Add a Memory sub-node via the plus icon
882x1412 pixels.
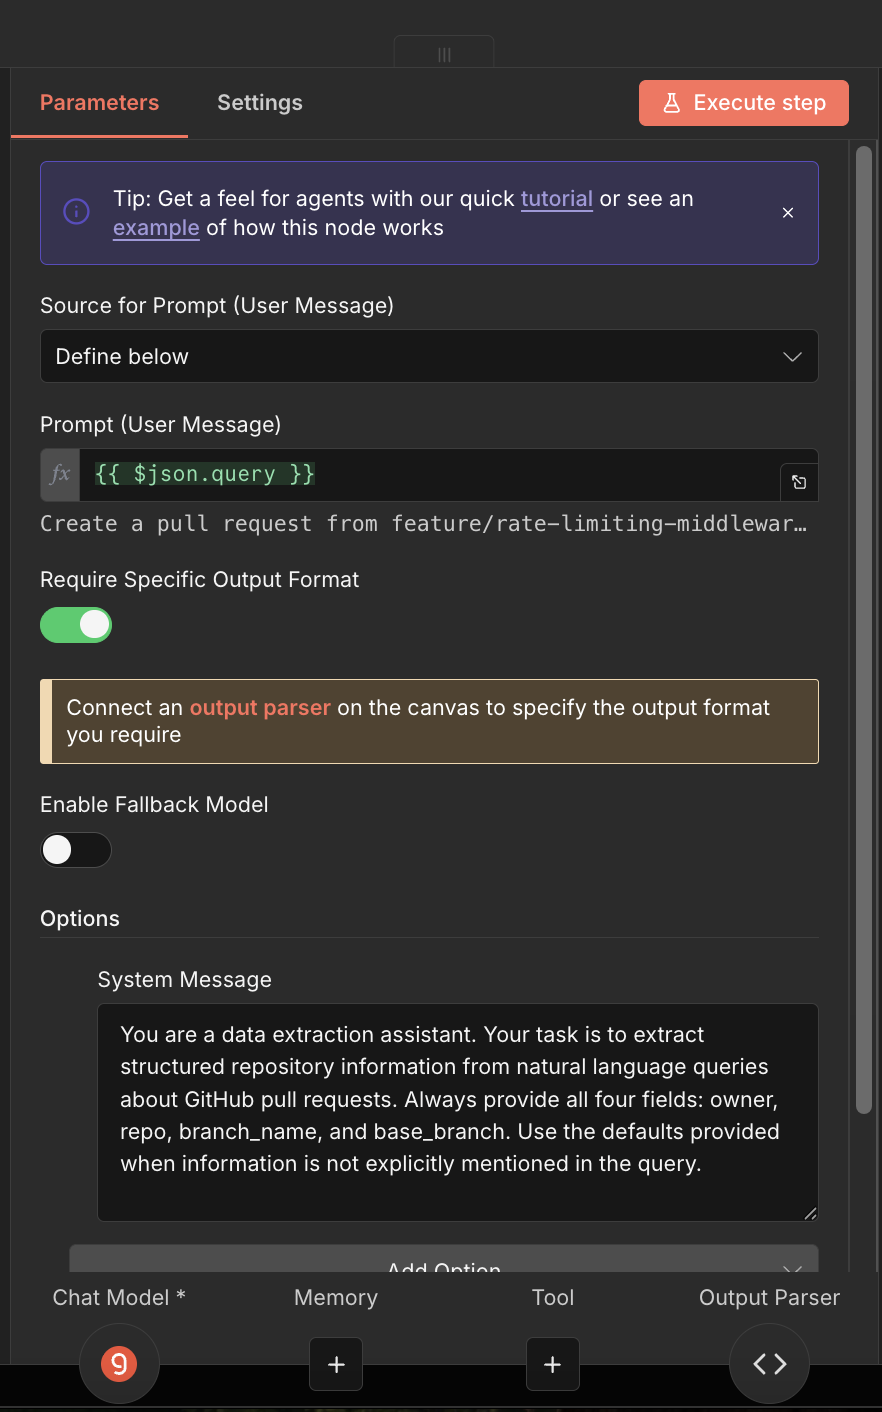pyautogui.click(x=335, y=1363)
